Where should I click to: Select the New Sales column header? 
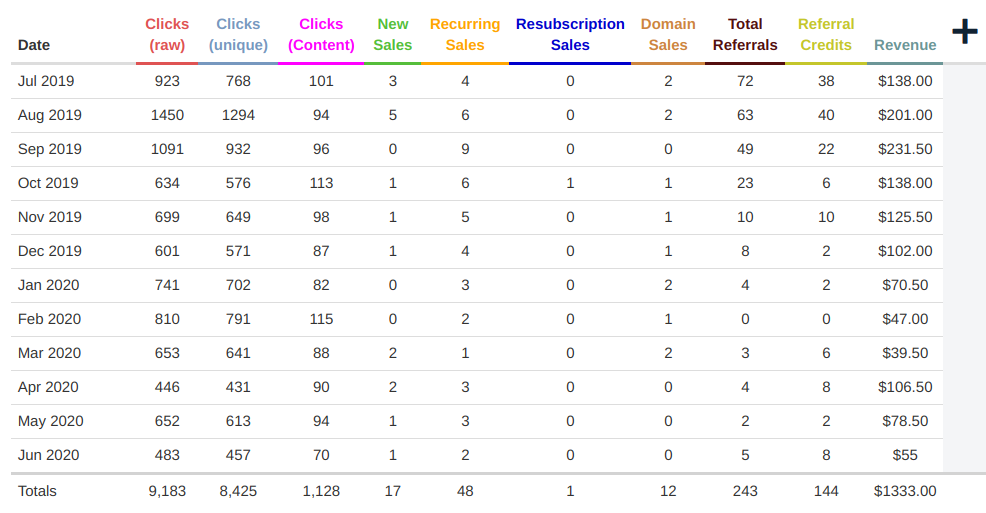coord(392,35)
